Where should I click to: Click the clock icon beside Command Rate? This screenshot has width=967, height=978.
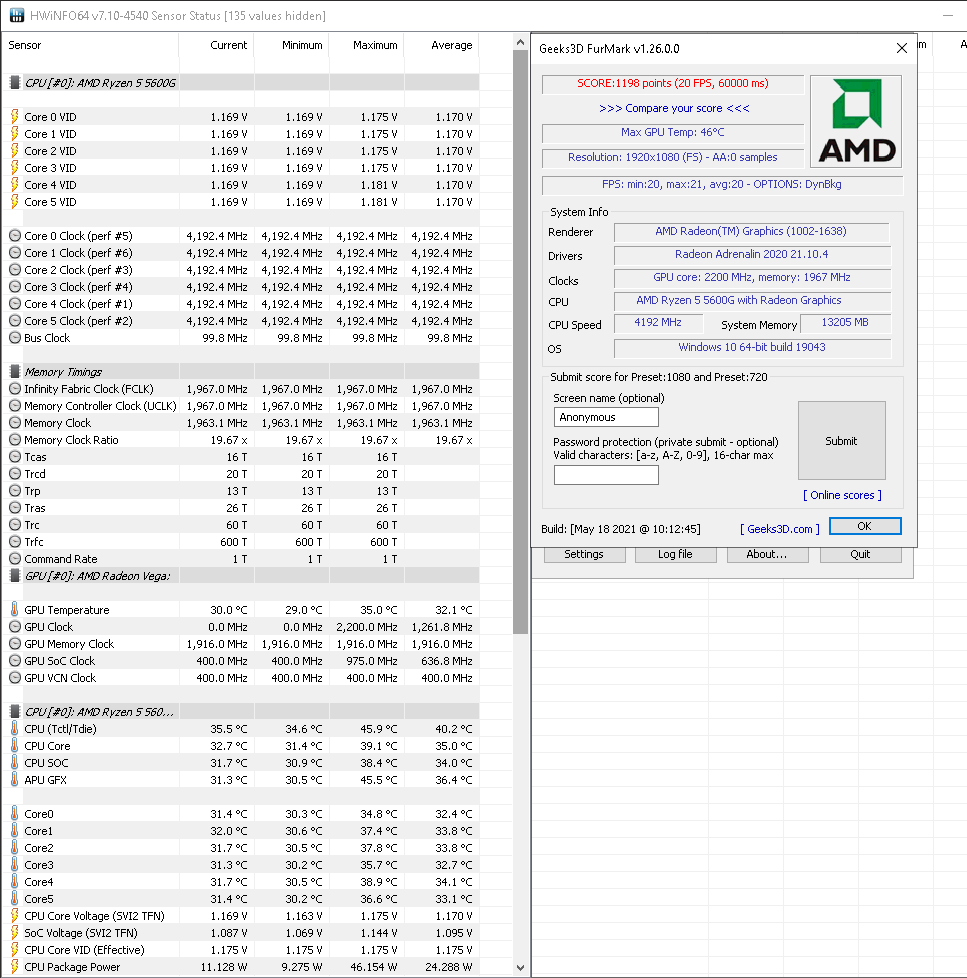point(15,559)
